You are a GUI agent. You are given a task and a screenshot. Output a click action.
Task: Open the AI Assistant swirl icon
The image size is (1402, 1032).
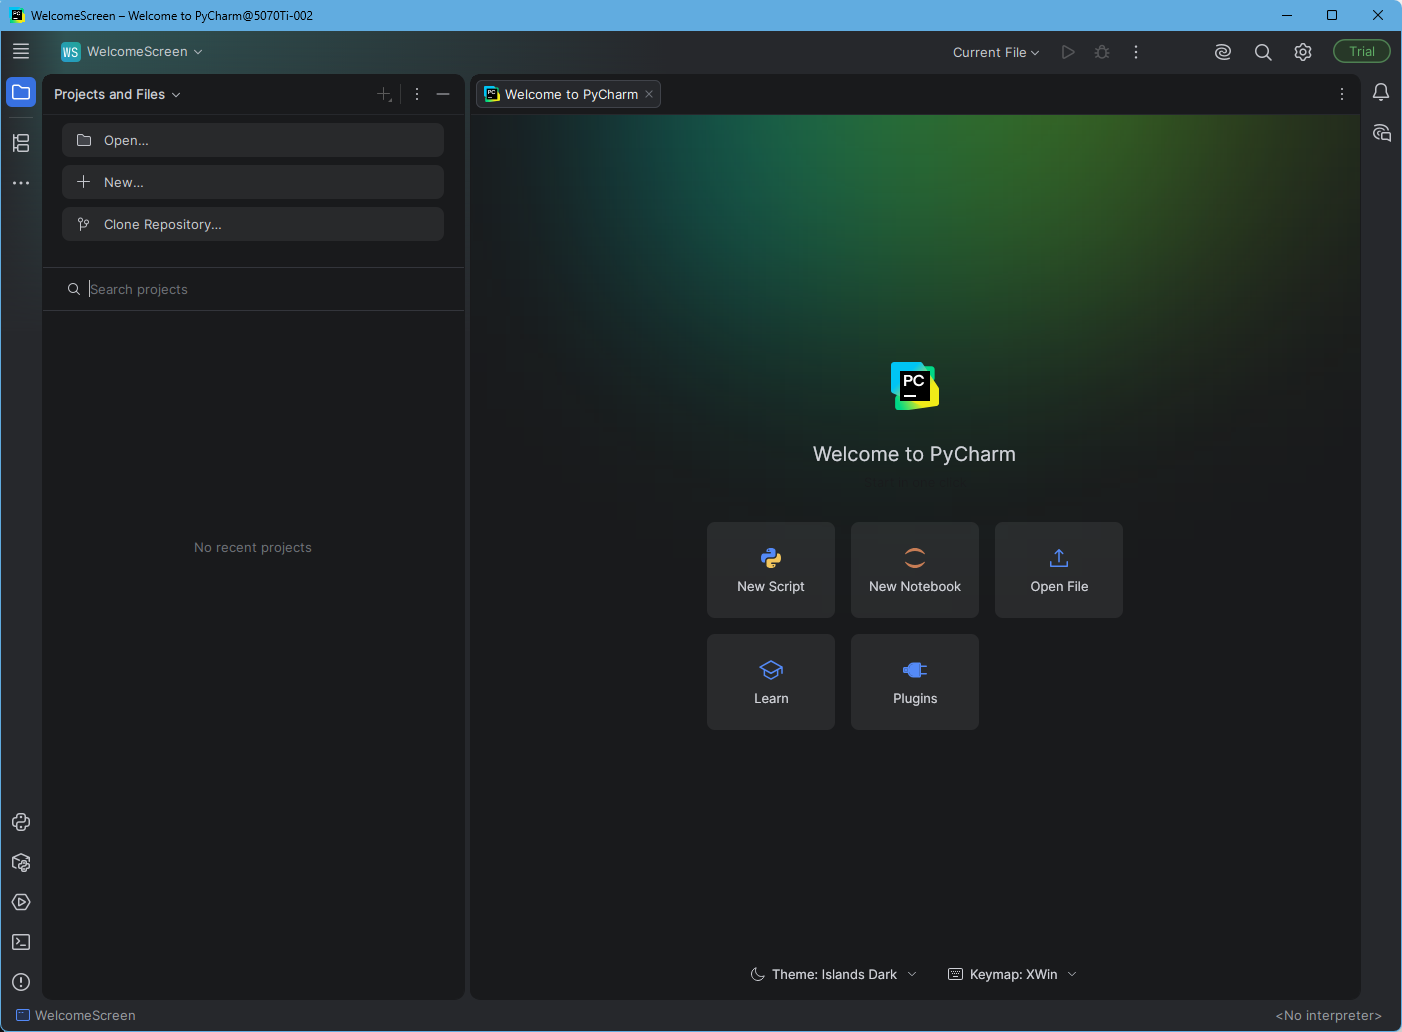pos(1223,52)
